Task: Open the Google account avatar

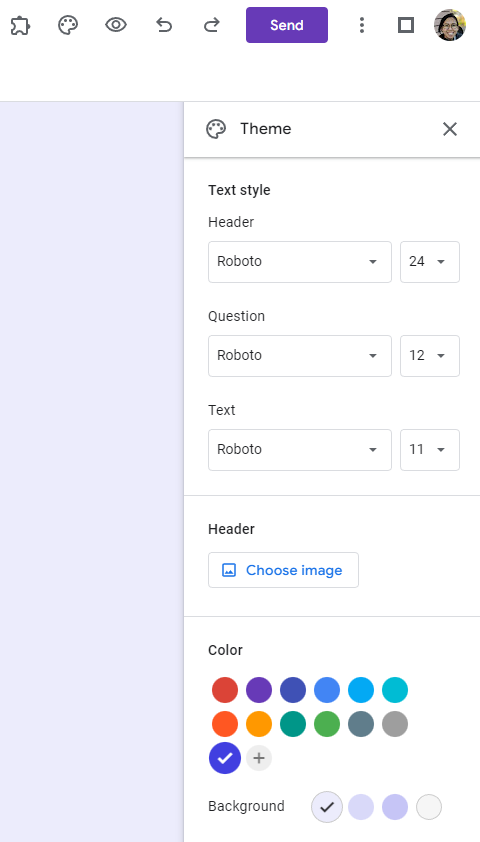Action: tap(450, 25)
